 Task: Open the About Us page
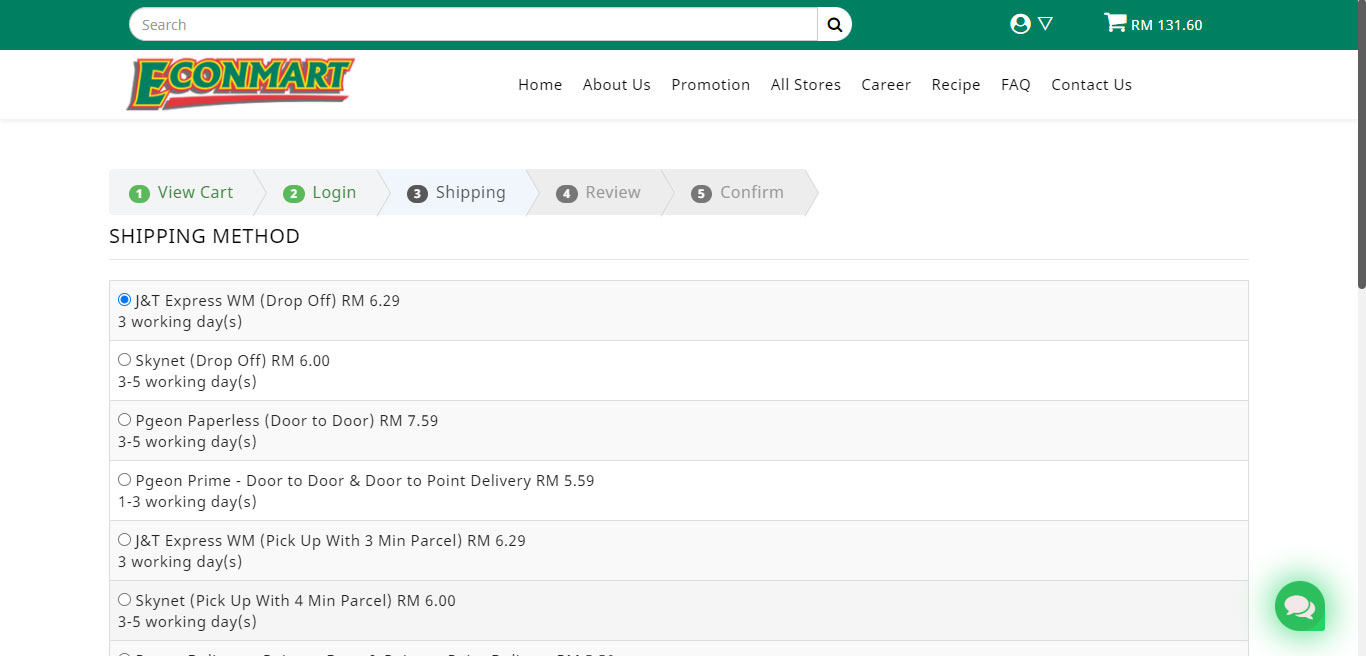pos(617,85)
